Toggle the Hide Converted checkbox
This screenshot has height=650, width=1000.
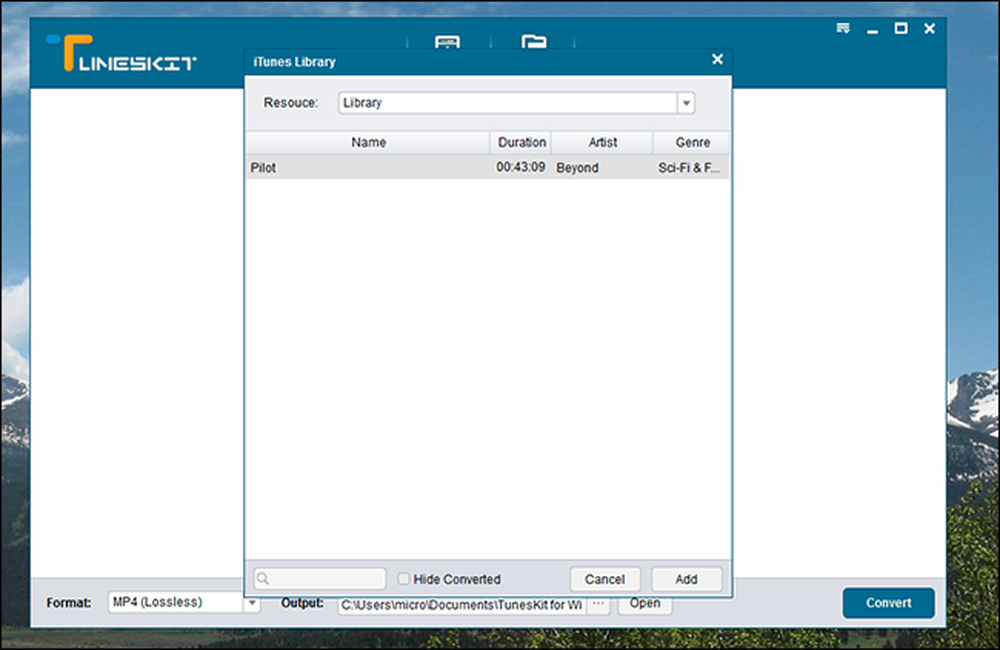click(x=403, y=579)
